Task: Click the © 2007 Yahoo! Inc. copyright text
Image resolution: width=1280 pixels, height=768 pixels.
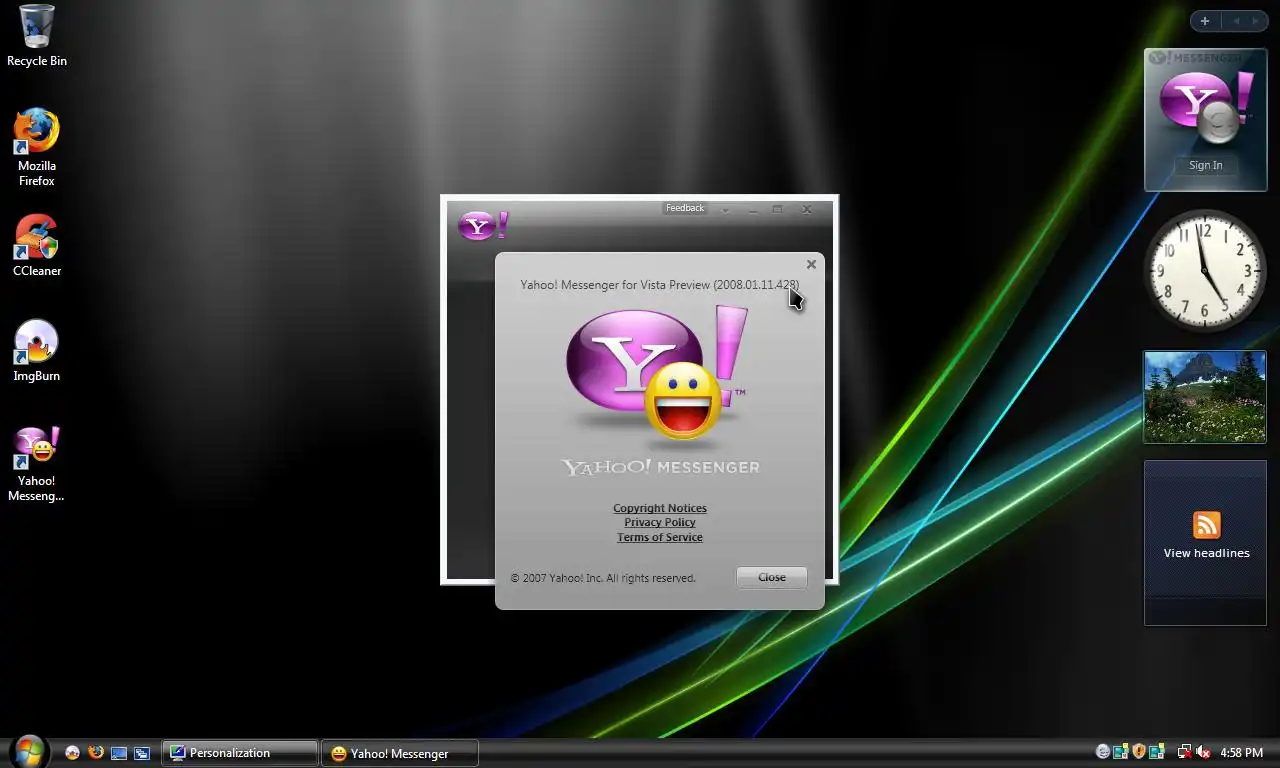Action: pyautogui.click(x=603, y=578)
